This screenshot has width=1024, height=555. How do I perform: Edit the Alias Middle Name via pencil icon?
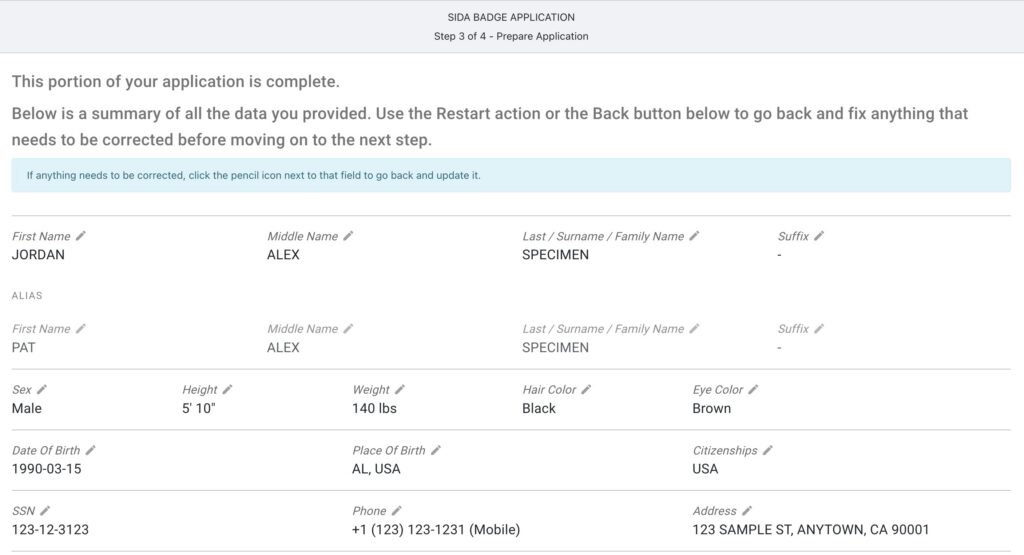pyautogui.click(x=348, y=328)
